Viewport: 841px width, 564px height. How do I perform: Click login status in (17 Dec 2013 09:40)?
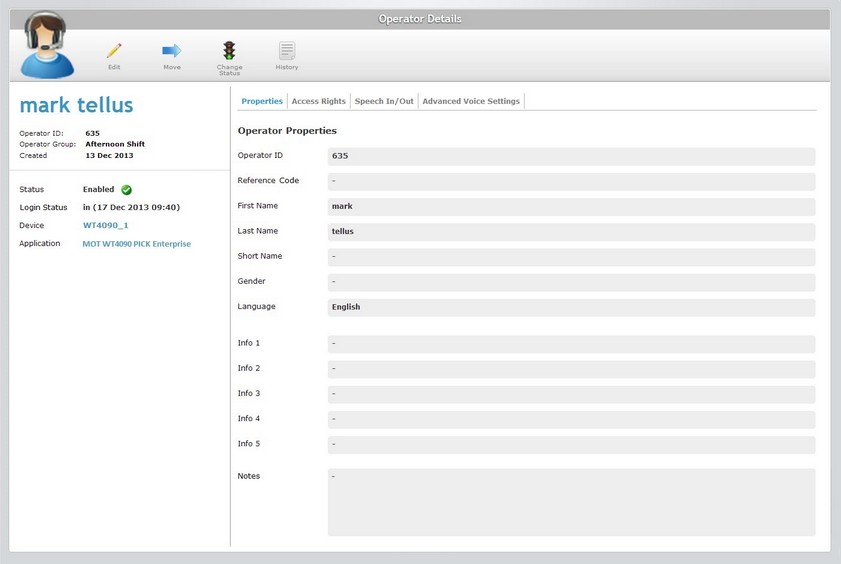[131, 207]
